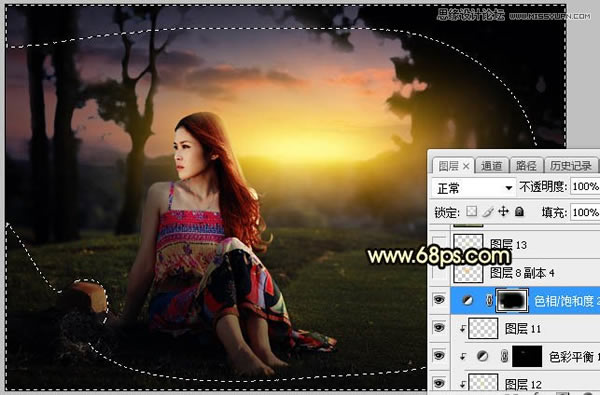The height and width of the screenshot is (395, 600).
Task: Click the mask link chain on 色相/饱和度 layer
Action: 489,301
